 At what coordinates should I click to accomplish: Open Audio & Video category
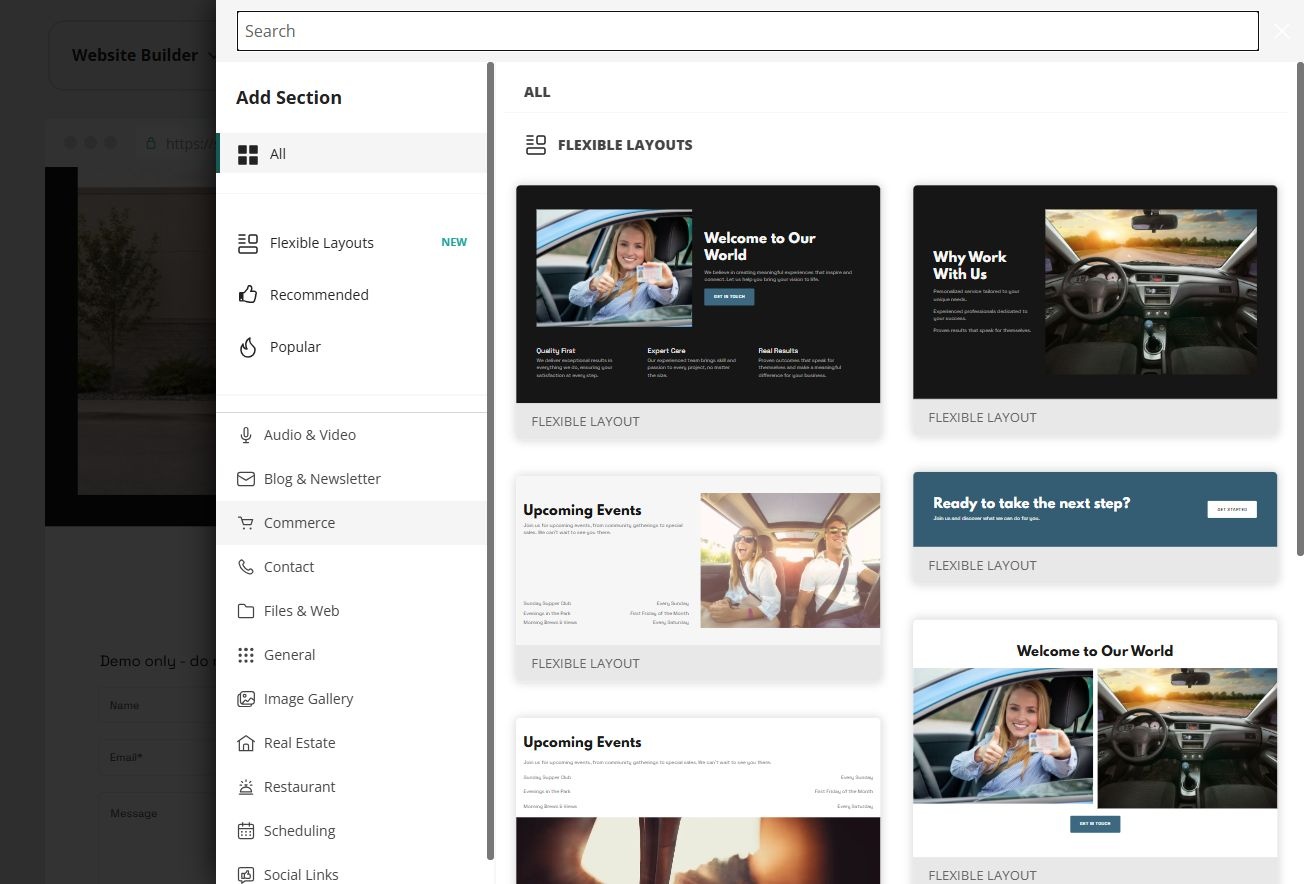352,435
